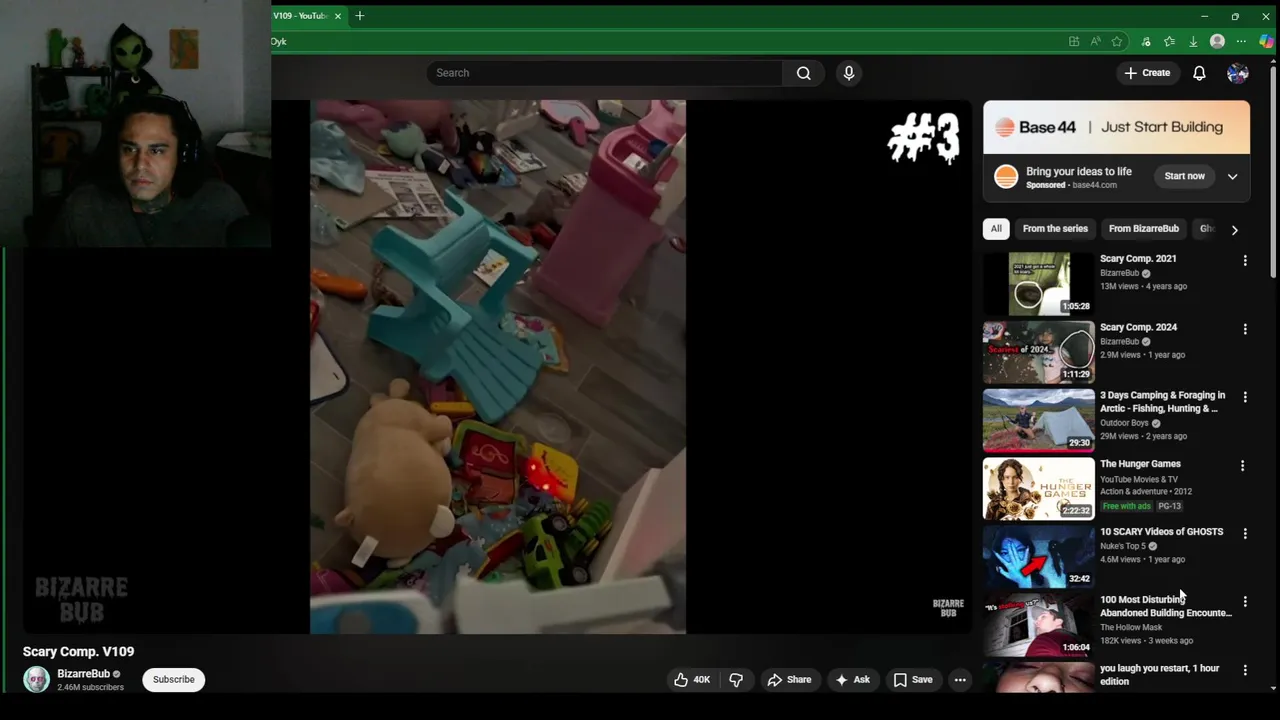Like the video with thumbs up (40K)
The width and height of the screenshot is (1280, 720).
(692, 680)
